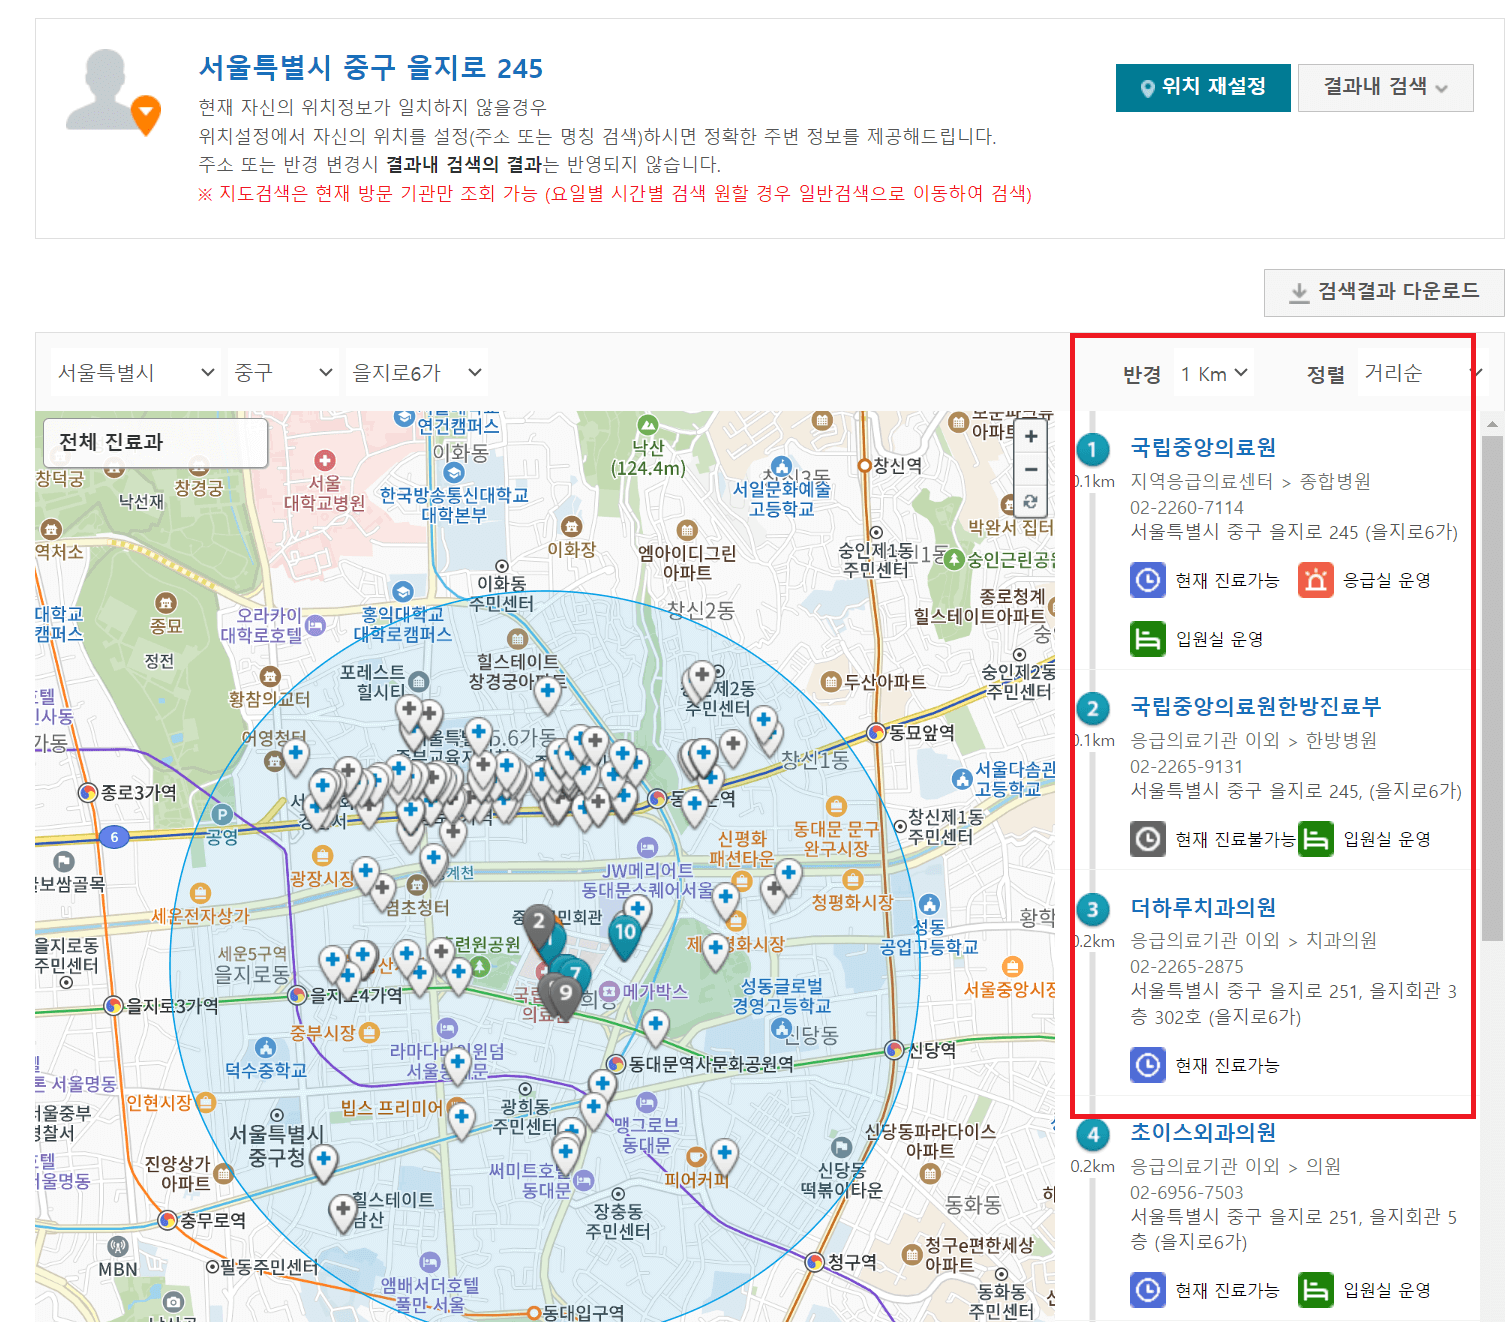The width and height of the screenshot is (1512, 1322).
Task: Click teal map marker number 7
Action: (x=576, y=972)
